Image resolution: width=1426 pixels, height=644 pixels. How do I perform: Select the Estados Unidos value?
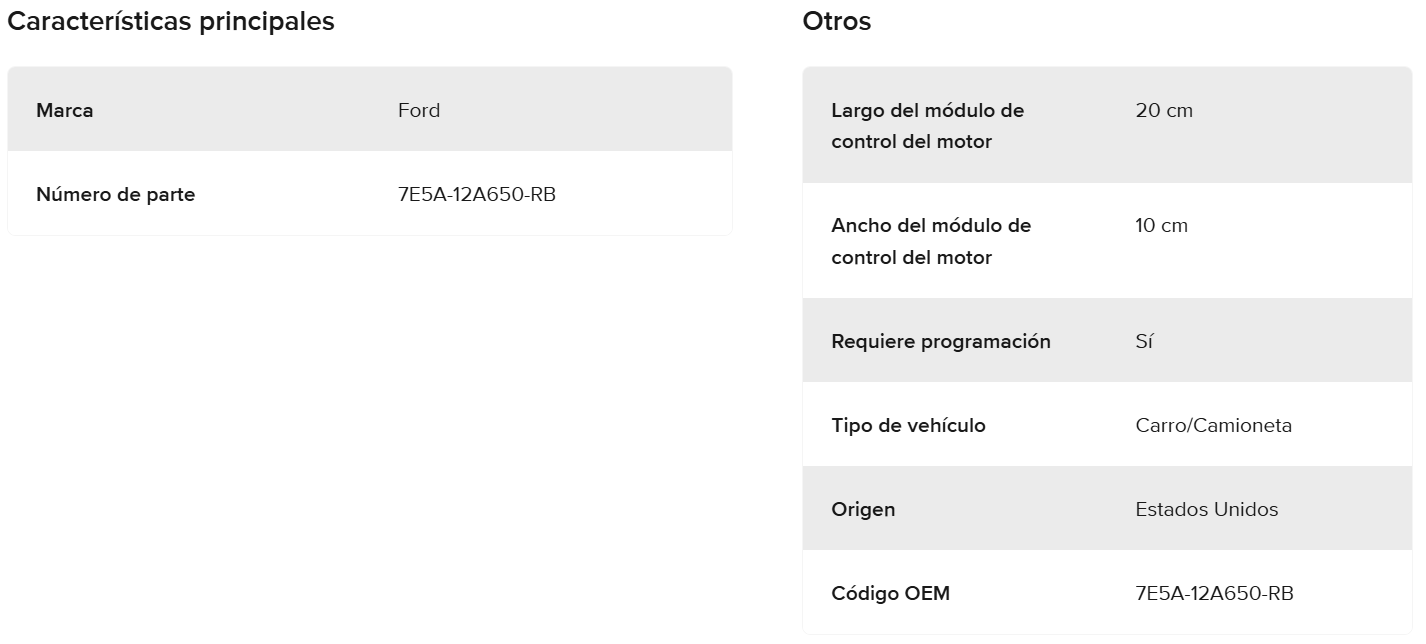1207,509
